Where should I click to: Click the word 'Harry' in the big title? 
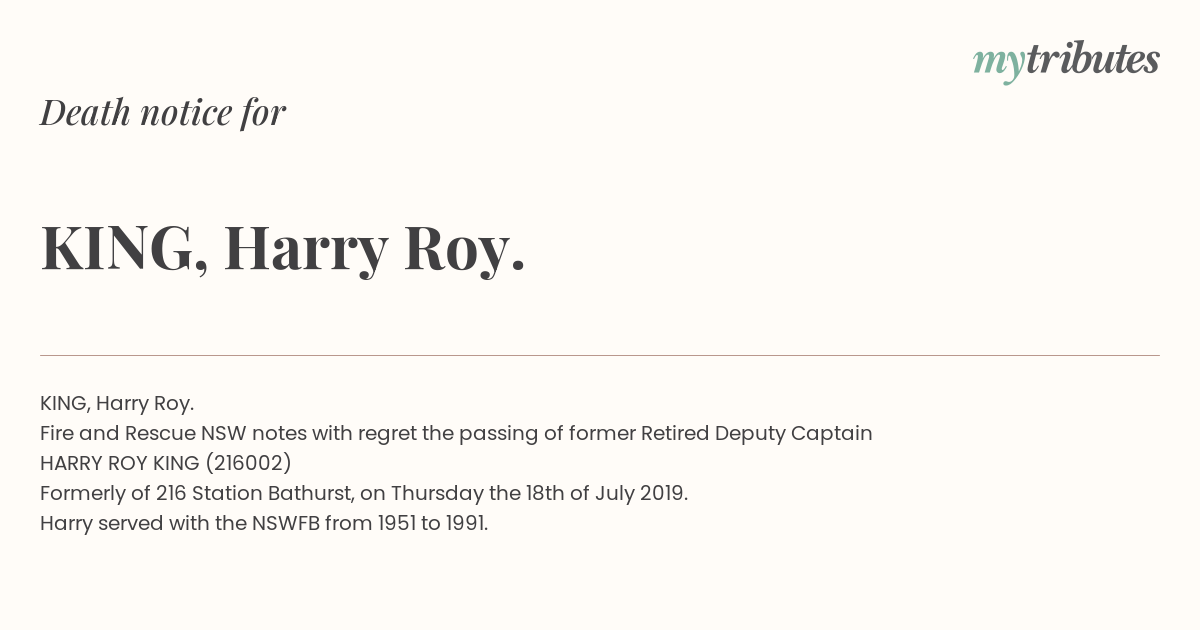point(305,249)
